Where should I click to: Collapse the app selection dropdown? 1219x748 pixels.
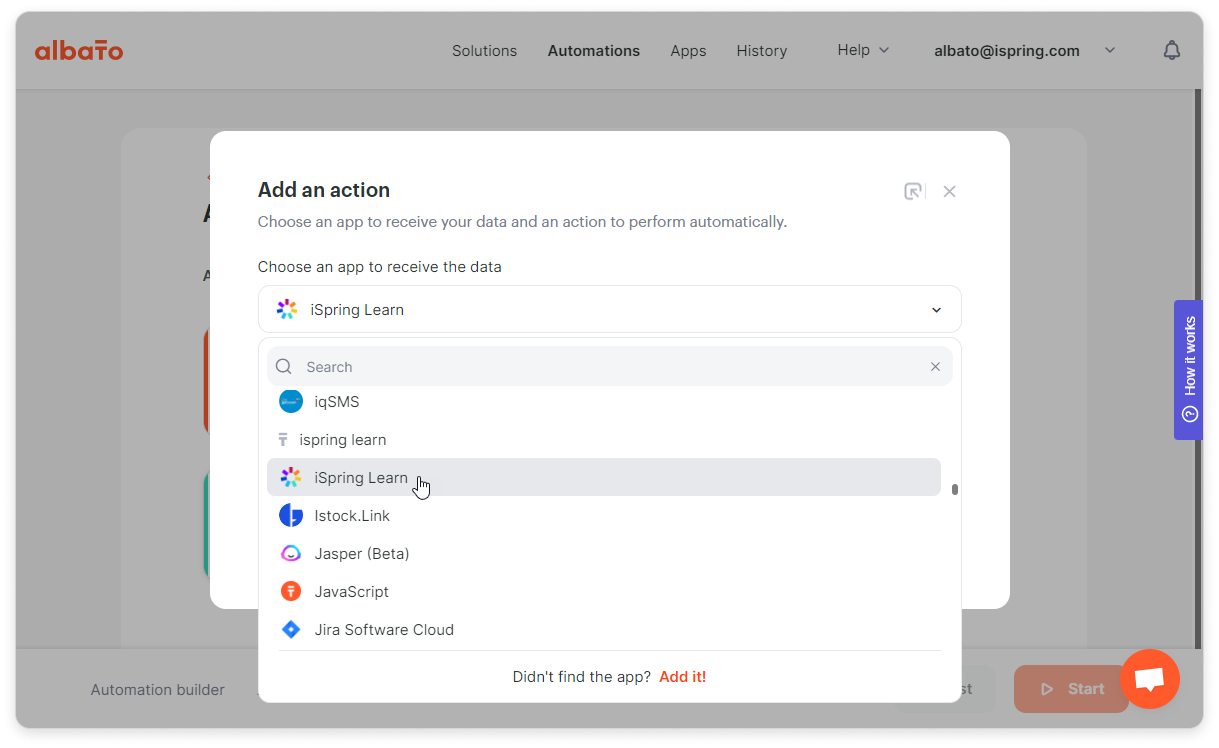coord(936,310)
